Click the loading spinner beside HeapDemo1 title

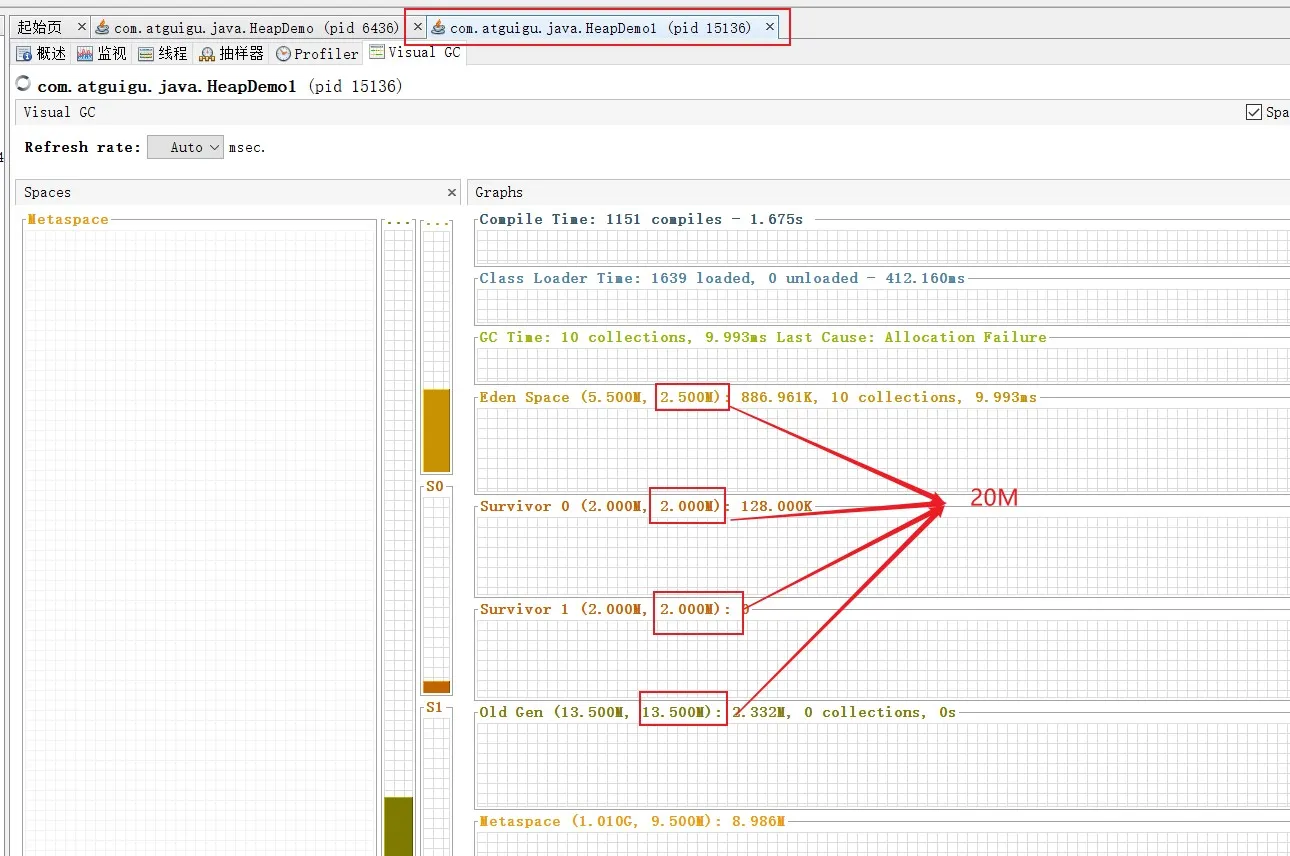click(24, 84)
